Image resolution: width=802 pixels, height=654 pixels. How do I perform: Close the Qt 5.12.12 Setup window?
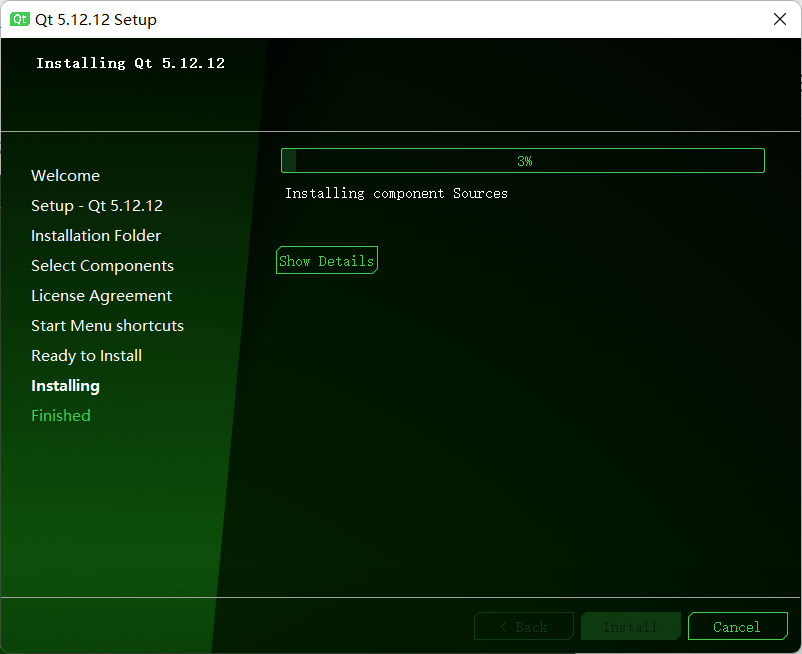(779, 19)
